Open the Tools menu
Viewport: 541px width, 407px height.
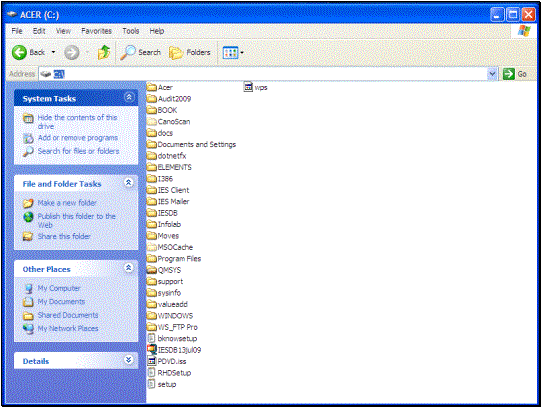tap(130, 31)
